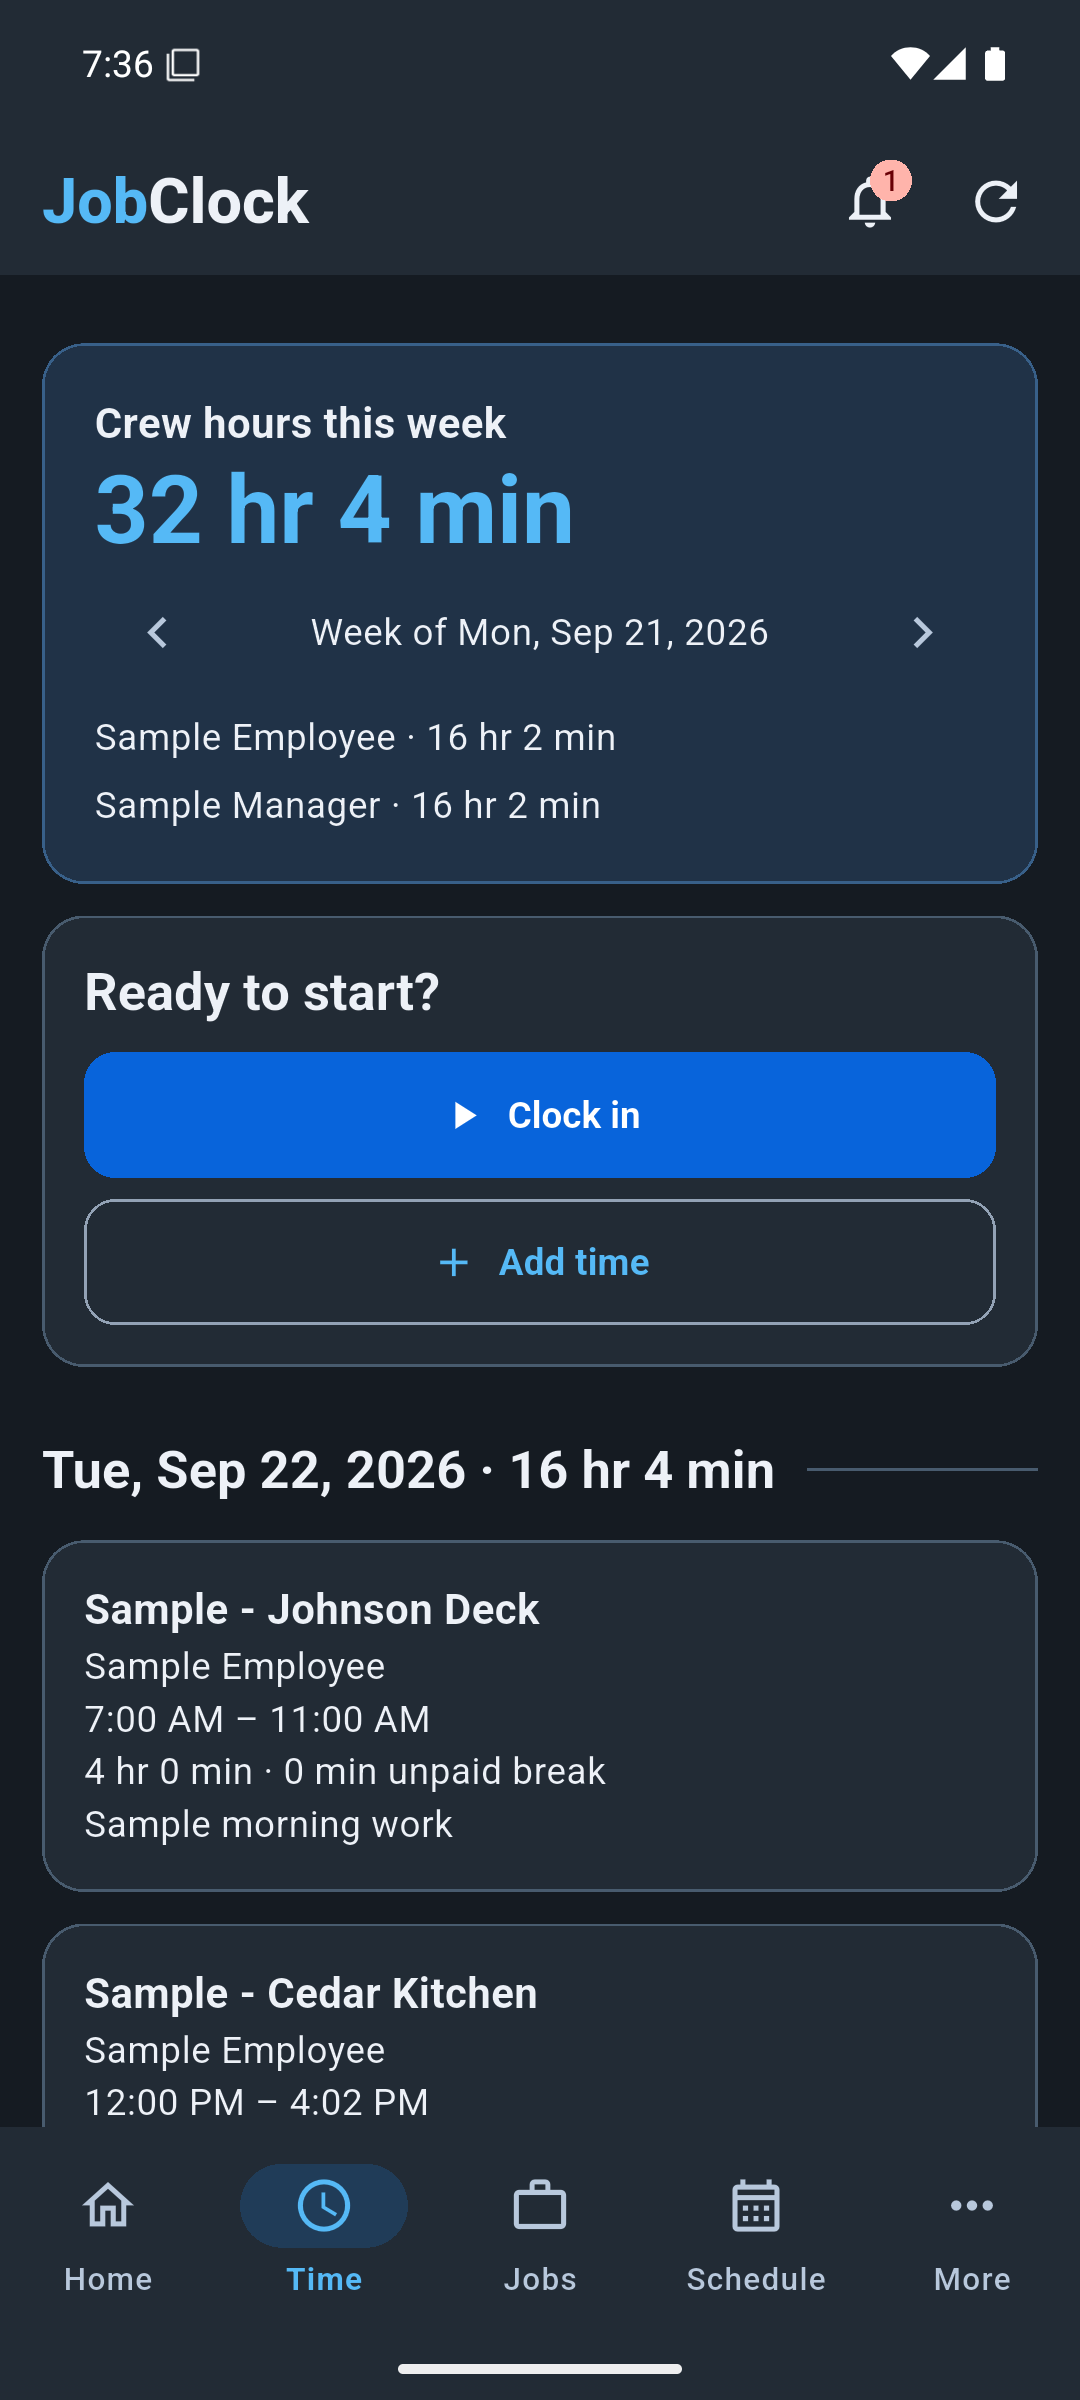Tap Sample Manager hours row
The image size is (1080, 2400).
tap(348, 806)
